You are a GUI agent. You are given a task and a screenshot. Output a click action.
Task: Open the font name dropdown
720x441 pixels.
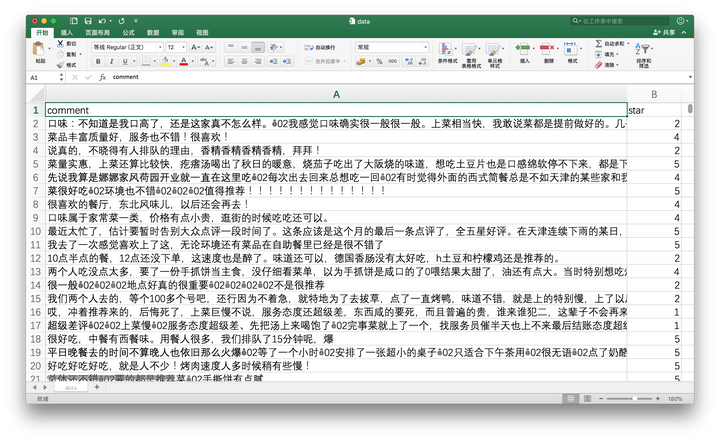[x=160, y=47]
